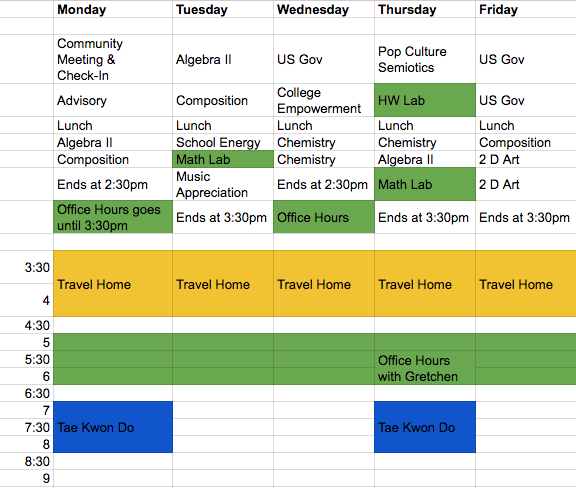The image size is (576, 488).
Task: Click Office Hours with Gretchen cell
Action: pos(425,368)
